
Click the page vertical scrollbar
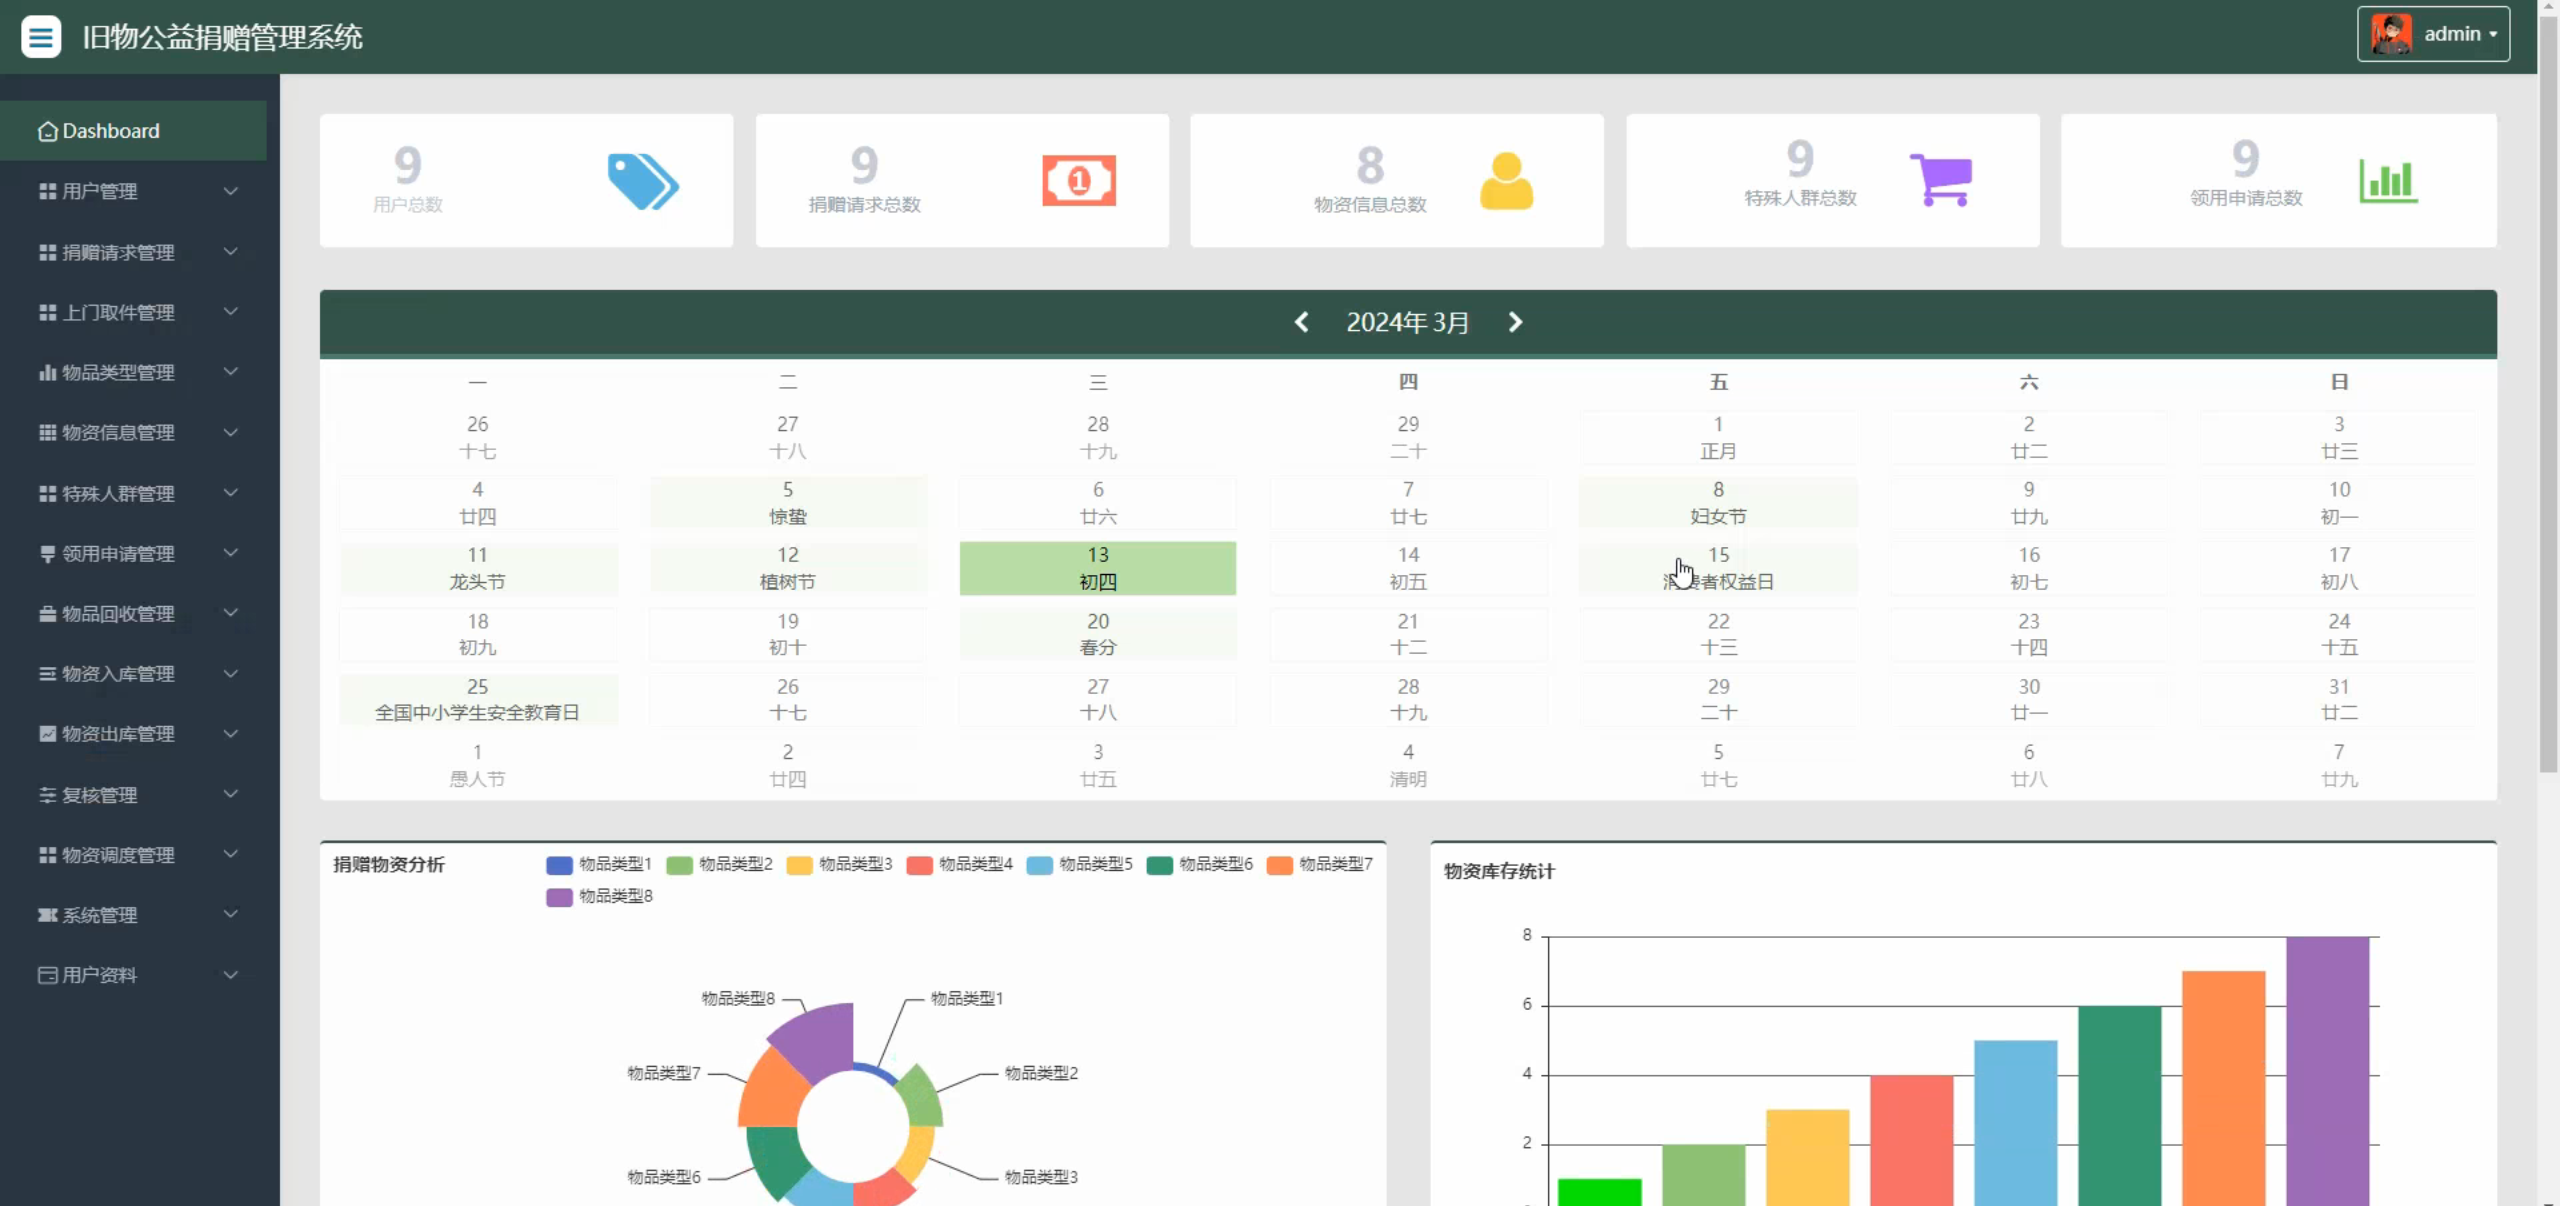point(2547,400)
